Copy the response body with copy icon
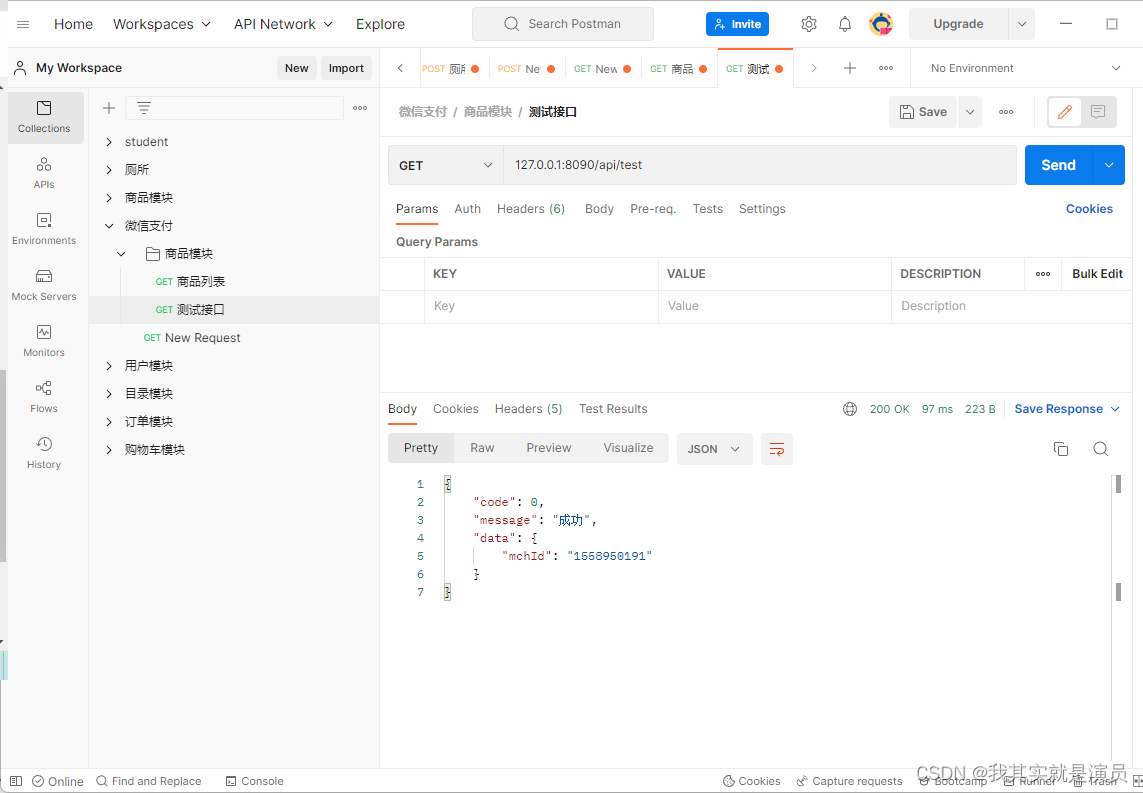 pyautogui.click(x=1061, y=449)
